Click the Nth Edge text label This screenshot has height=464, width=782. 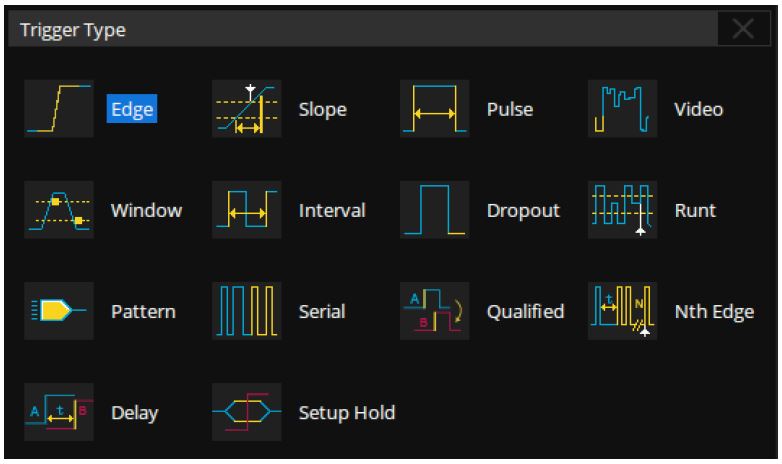[x=714, y=311]
